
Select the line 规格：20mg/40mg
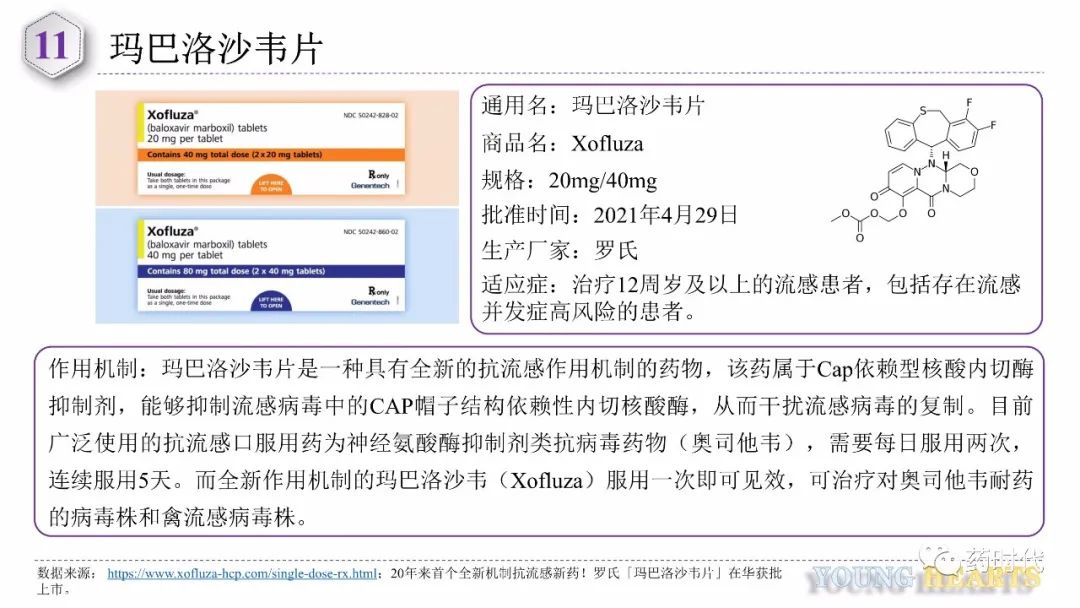569,180
